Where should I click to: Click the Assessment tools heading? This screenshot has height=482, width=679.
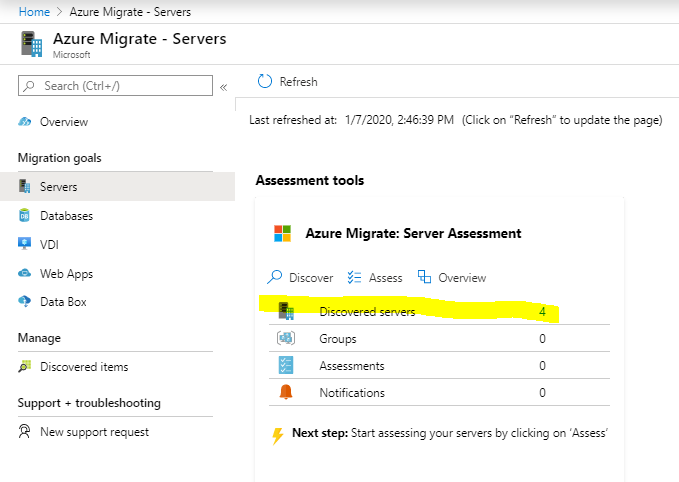310,180
